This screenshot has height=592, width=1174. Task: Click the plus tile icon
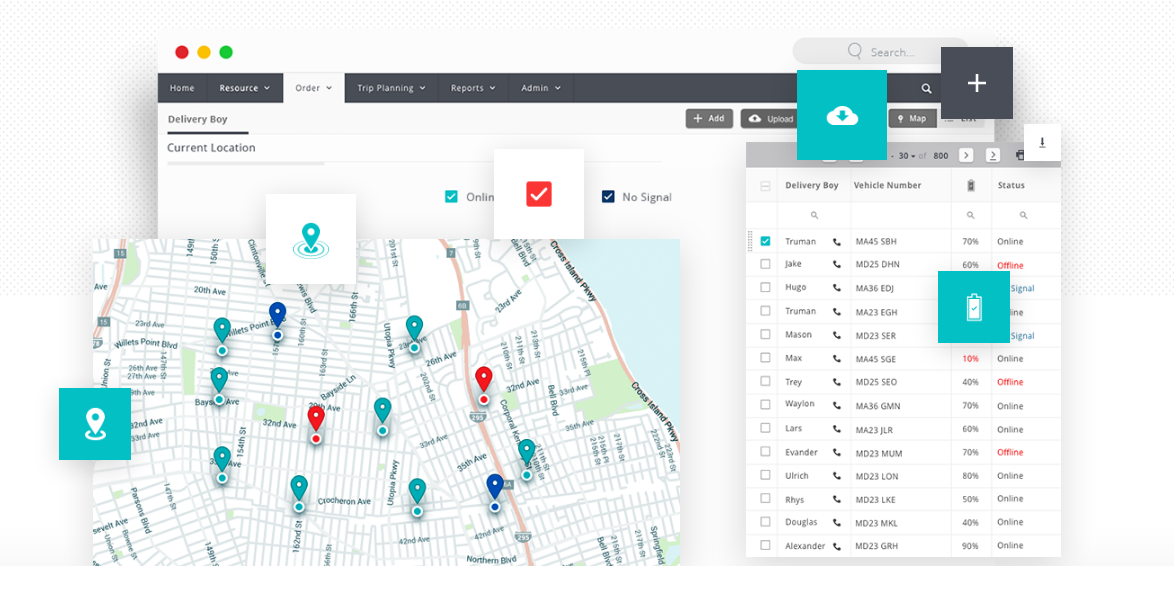pos(977,83)
